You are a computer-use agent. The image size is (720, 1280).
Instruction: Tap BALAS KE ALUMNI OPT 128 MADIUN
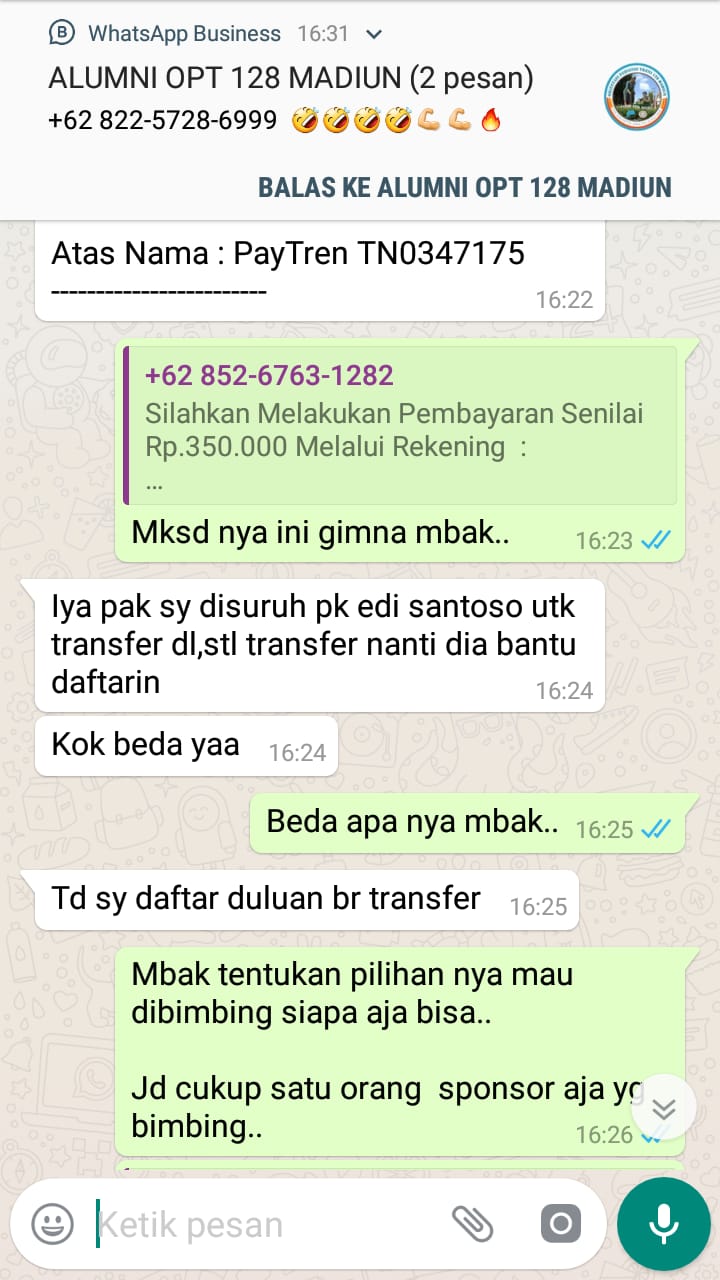(465, 187)
